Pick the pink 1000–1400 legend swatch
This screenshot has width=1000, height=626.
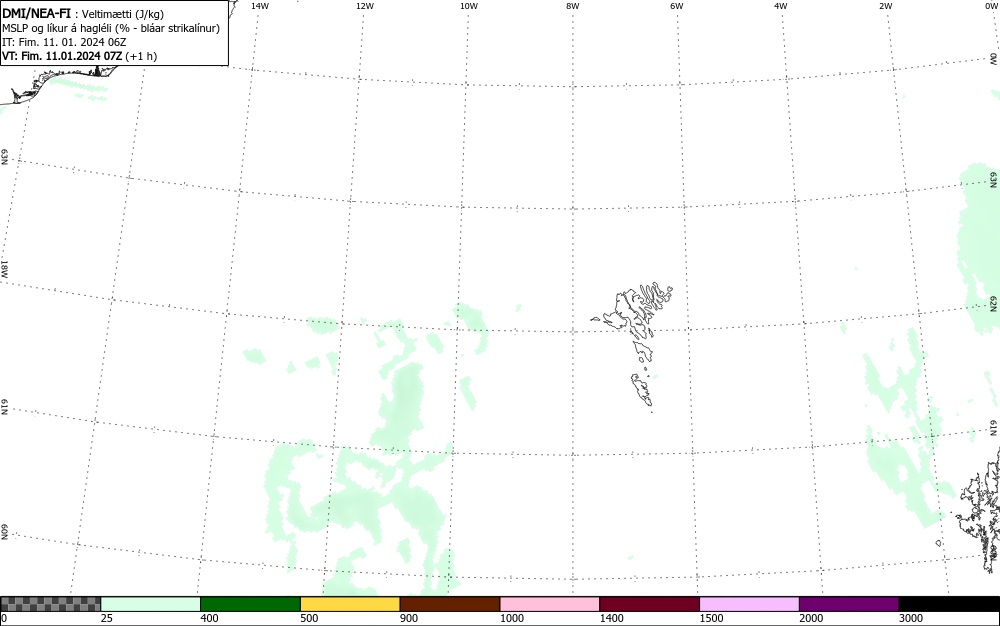550,604
